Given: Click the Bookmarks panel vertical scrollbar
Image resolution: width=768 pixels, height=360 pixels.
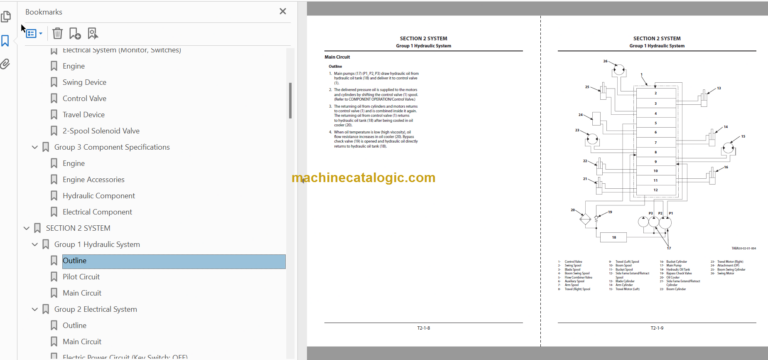Looking at the screenshot, I should click(290, 100).
